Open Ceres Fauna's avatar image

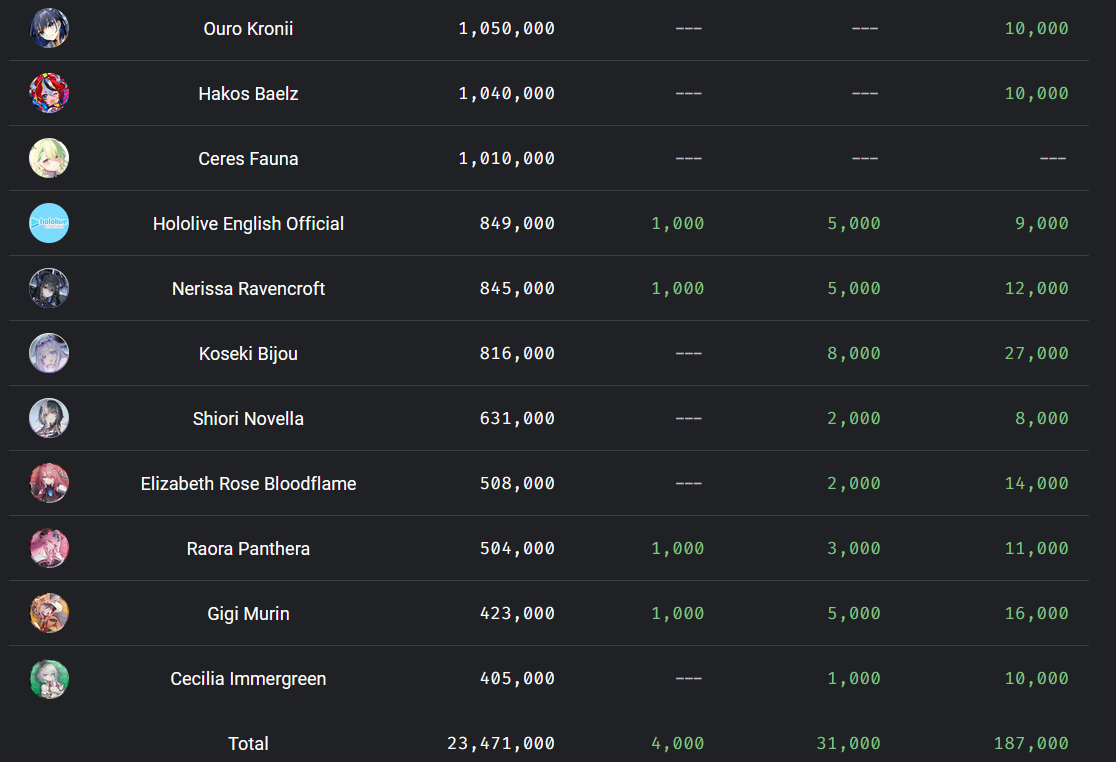pyautogui.click(x=49, y=158)
